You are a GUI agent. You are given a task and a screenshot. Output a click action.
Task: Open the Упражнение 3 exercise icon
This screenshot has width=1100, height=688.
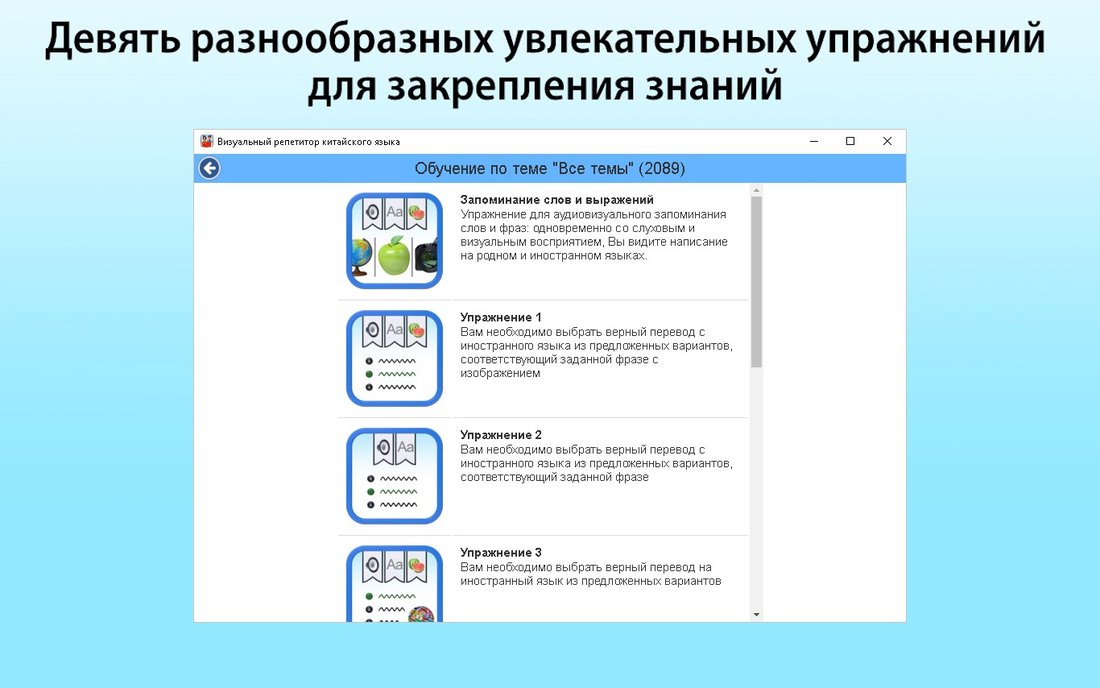[394, 584]
